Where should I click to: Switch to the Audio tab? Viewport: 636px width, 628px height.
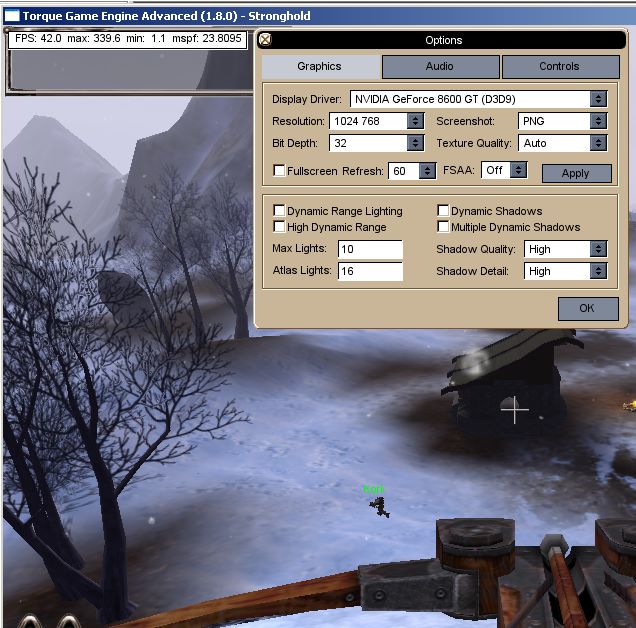pyautogui.click(x=440, y=67)
